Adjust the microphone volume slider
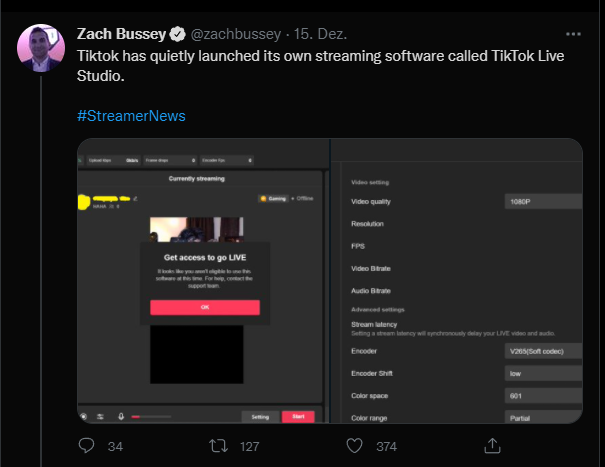Image resolution: width=605 pixels, height=467 pixels. point(150,416)
